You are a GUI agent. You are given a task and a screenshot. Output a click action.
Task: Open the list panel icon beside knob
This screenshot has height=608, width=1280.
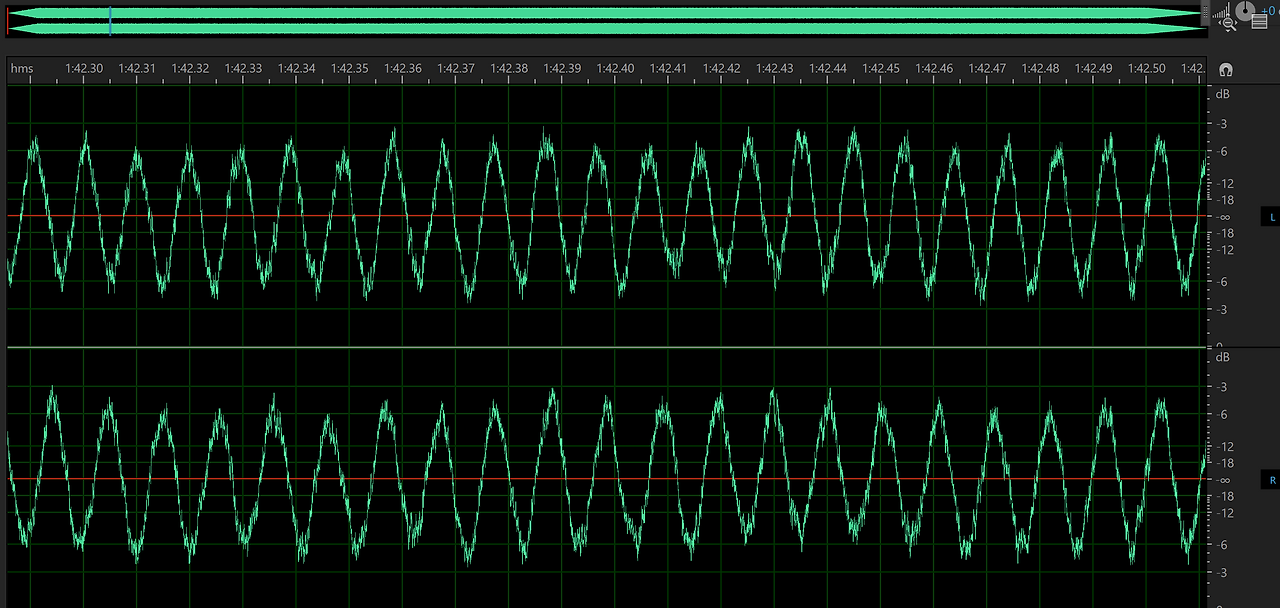1259,21
